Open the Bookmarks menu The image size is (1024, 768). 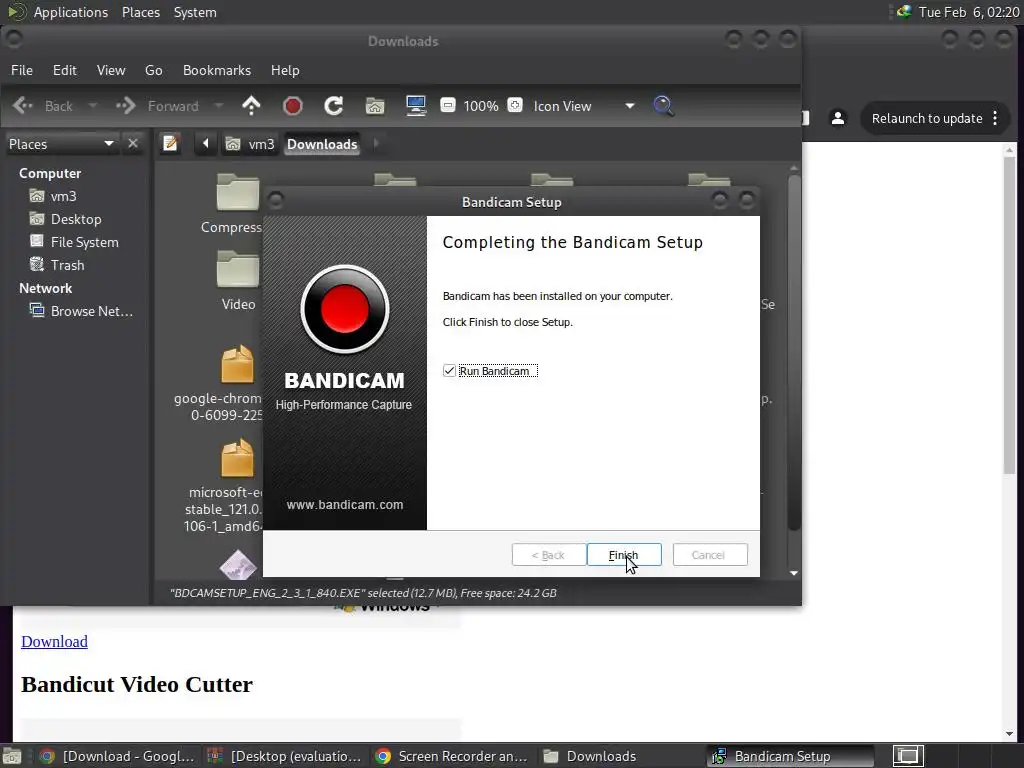tap(217, 70)
